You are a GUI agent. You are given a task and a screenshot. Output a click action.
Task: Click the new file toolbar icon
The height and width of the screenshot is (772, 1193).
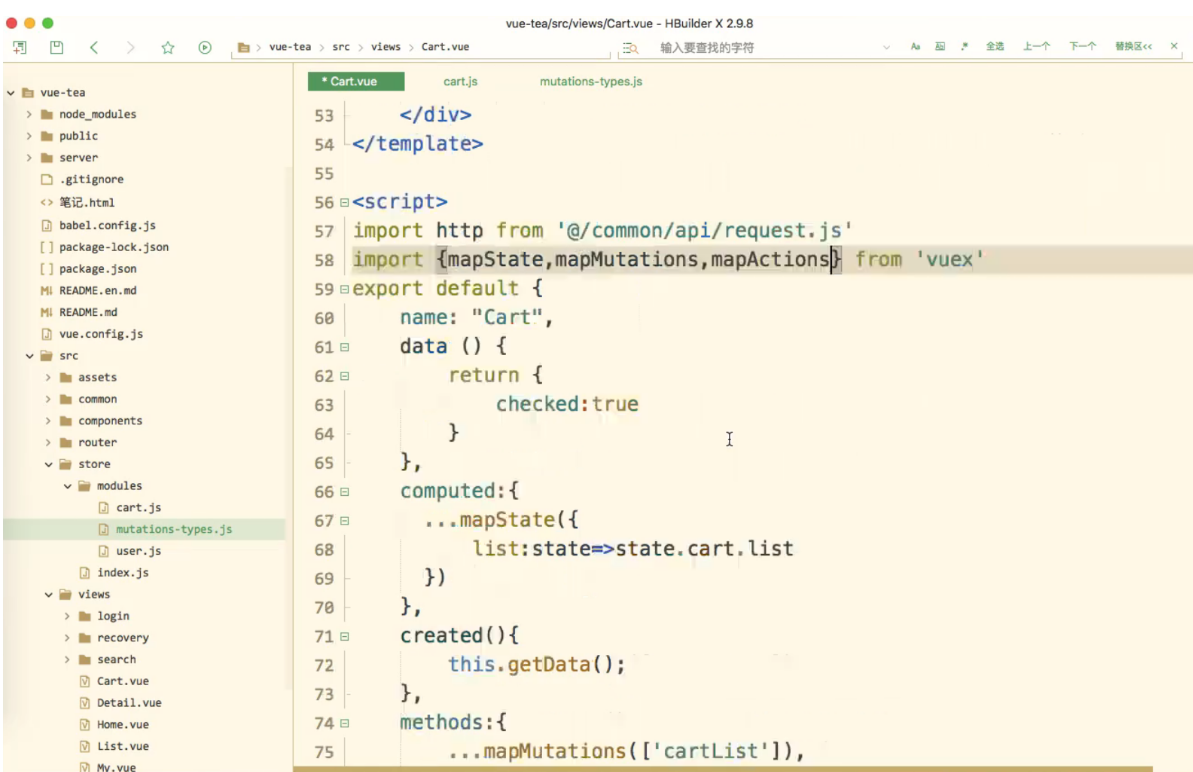20,47
